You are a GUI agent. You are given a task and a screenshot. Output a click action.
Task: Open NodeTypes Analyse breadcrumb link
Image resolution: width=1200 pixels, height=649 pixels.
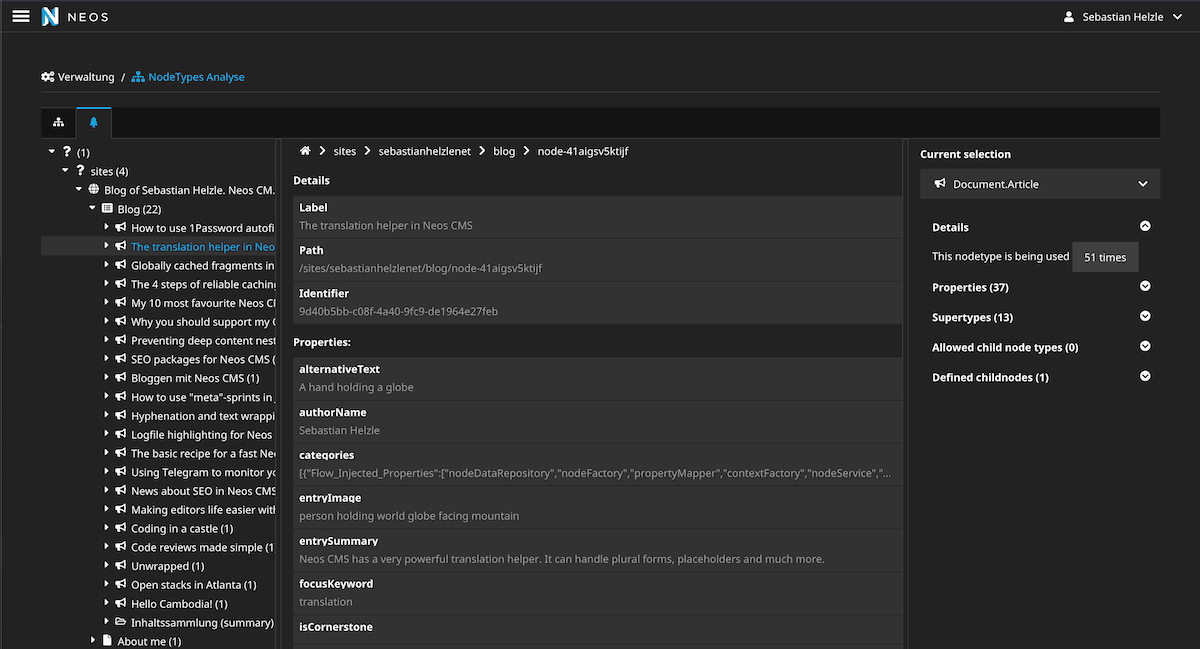click(188, 77)
